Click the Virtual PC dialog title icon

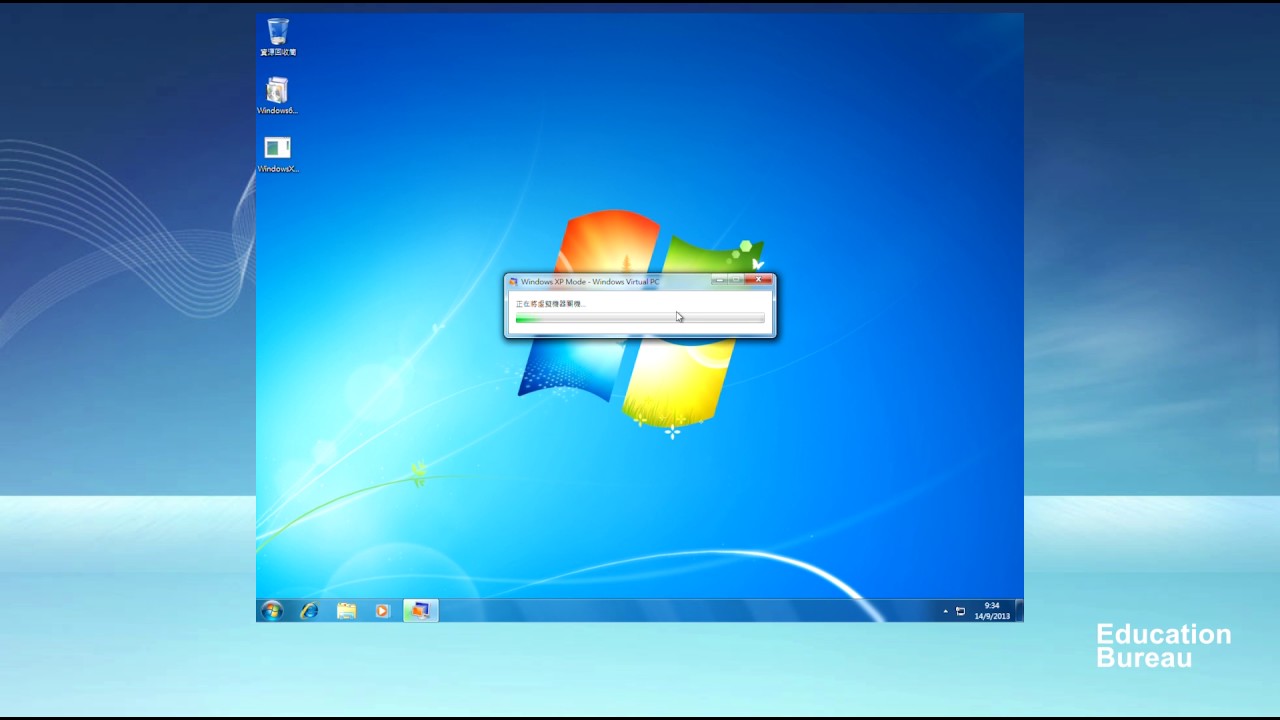(x=513, y=282)
